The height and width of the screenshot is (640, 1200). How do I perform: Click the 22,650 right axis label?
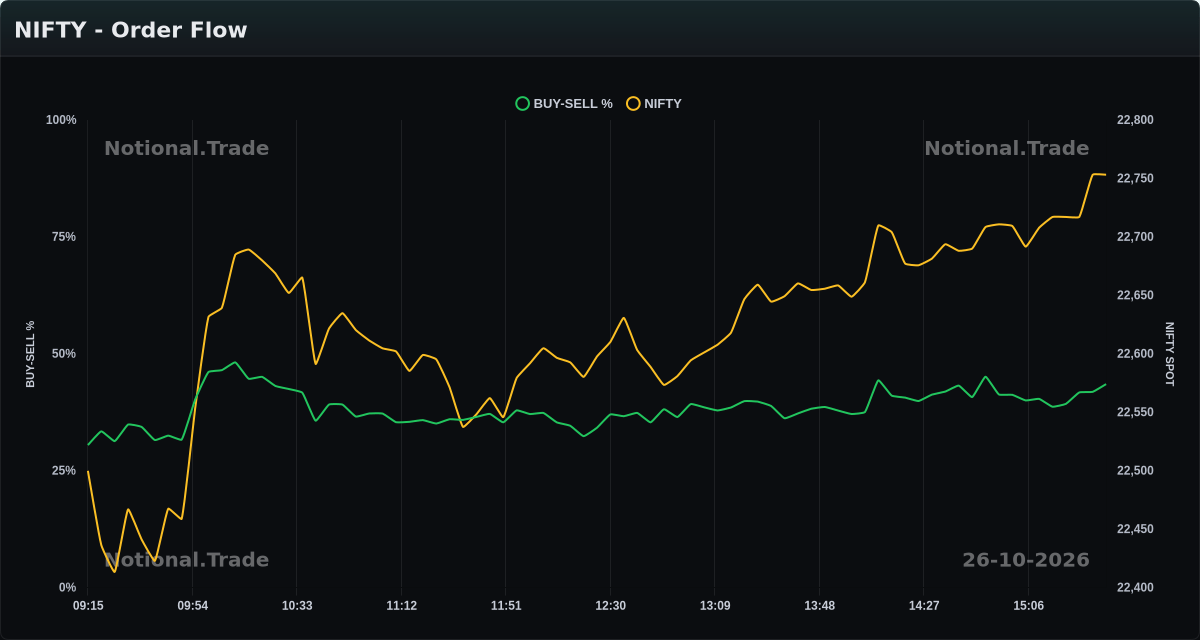(1135, 296)
